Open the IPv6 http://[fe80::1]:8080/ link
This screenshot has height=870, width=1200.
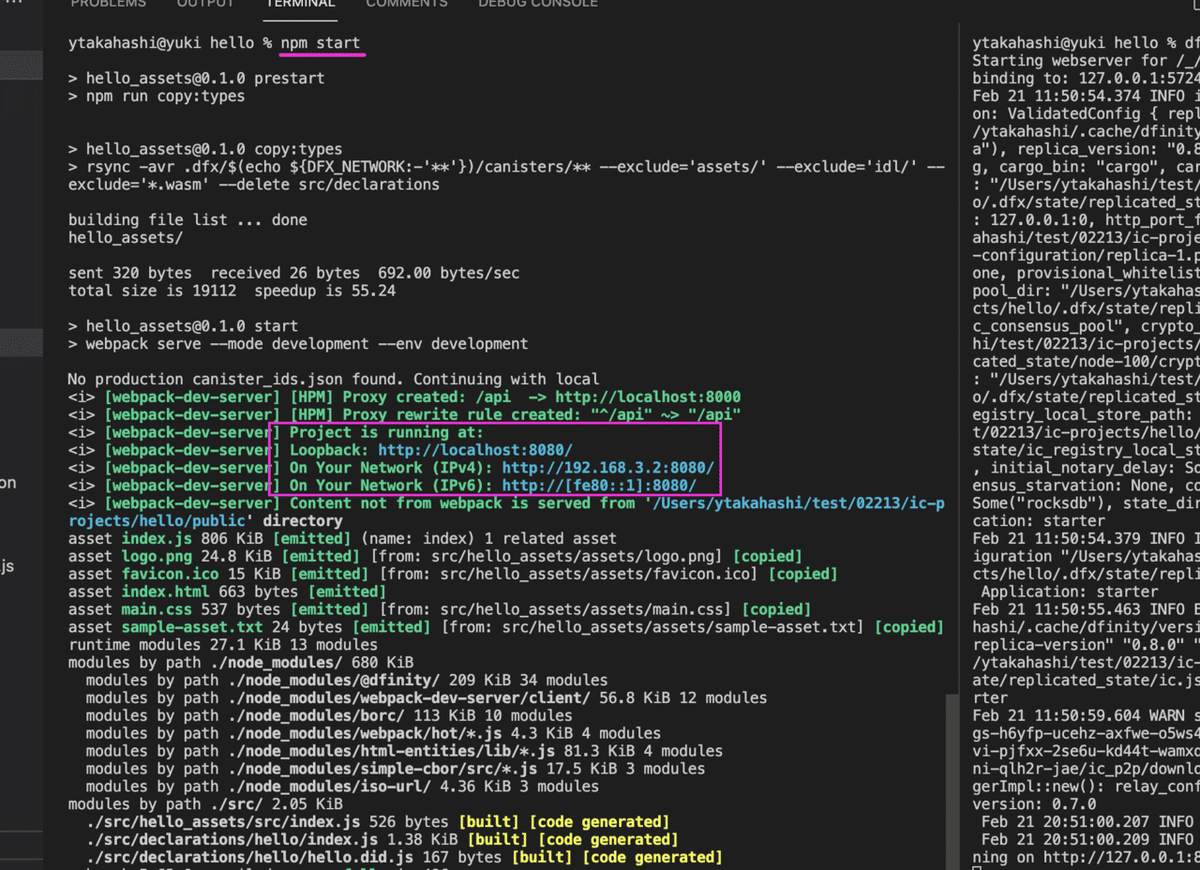[x=599, y=486]
